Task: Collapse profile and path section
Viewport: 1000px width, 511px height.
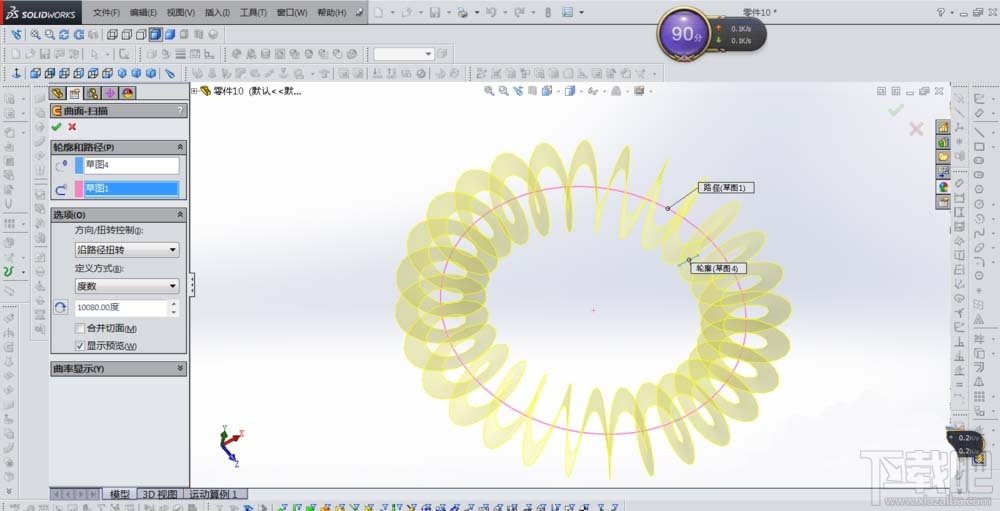Action: click(x=180, y=147)
